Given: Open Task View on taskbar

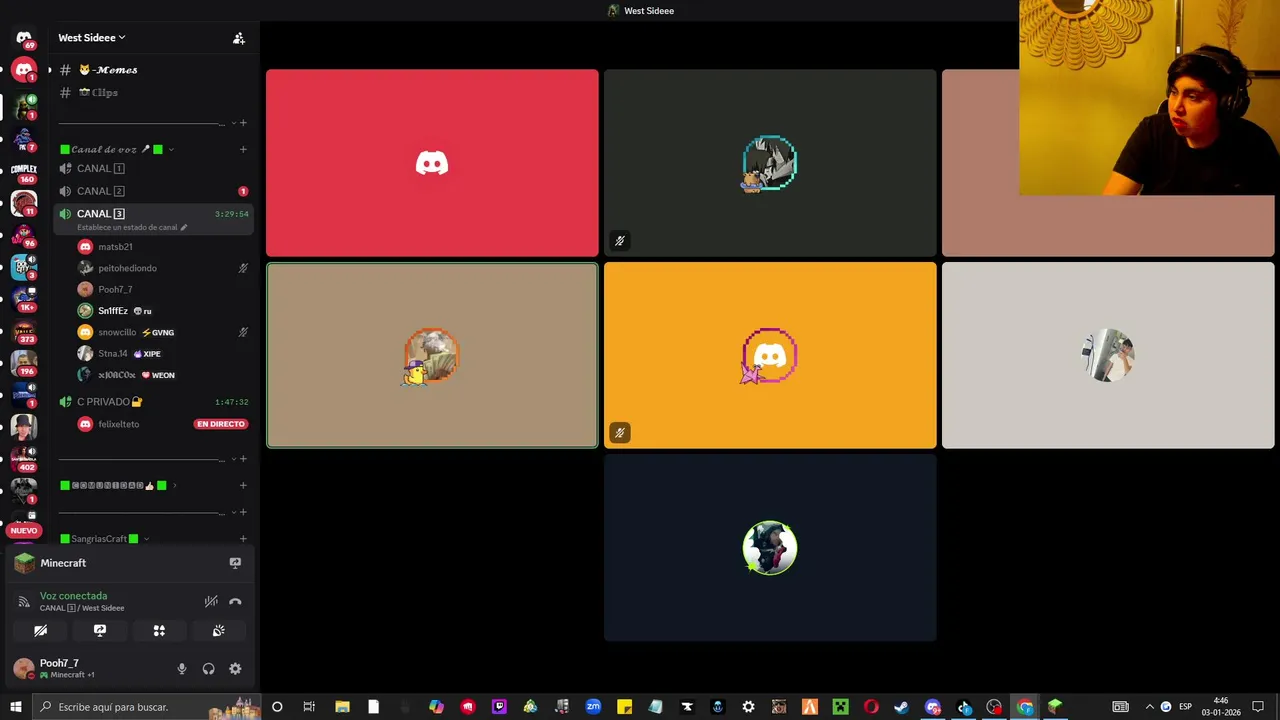Looking at the screenshot, I should tap(309, 707).
